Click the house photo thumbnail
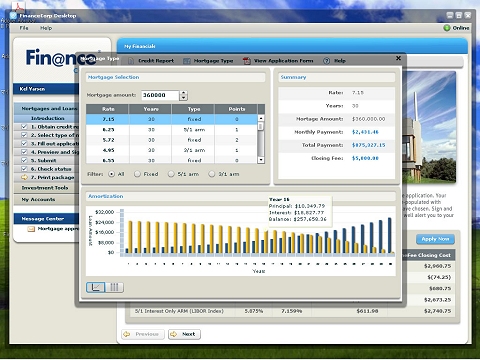Viewport: 480px width, 360px height. click(429, 127)
